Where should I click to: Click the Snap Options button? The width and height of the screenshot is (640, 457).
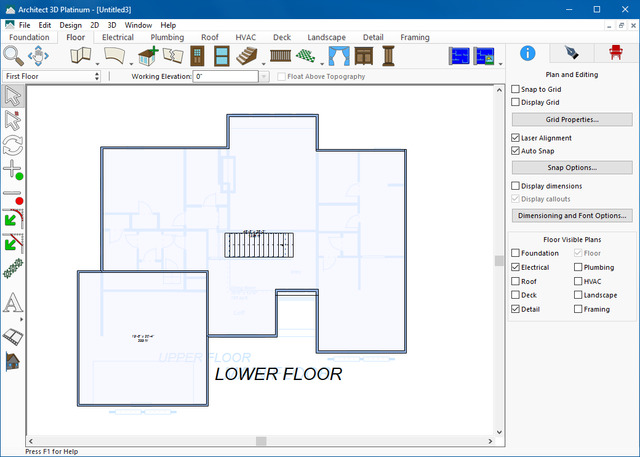tap(572, 167)
